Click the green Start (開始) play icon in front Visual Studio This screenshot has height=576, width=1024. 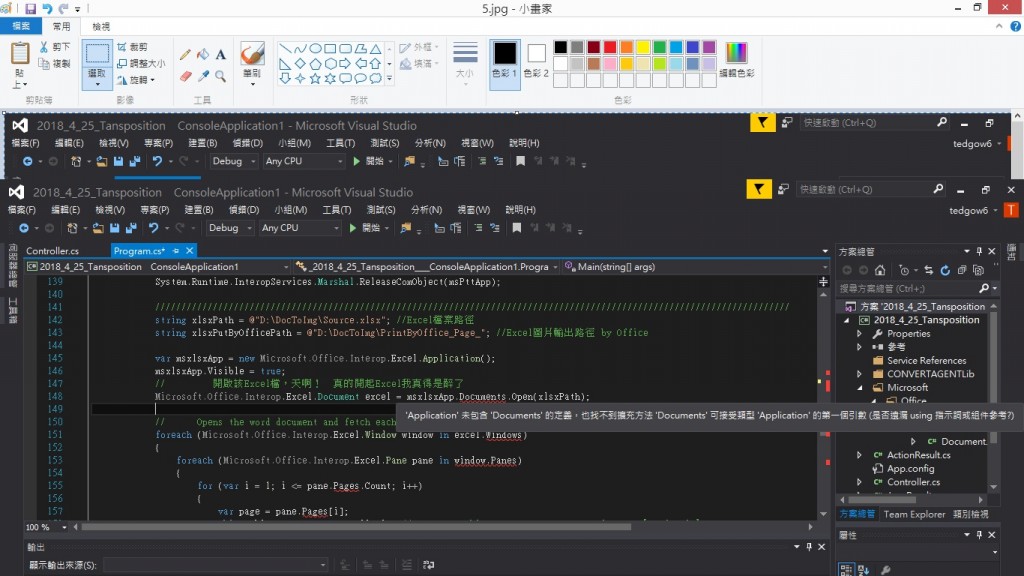[x=353, y=228]
